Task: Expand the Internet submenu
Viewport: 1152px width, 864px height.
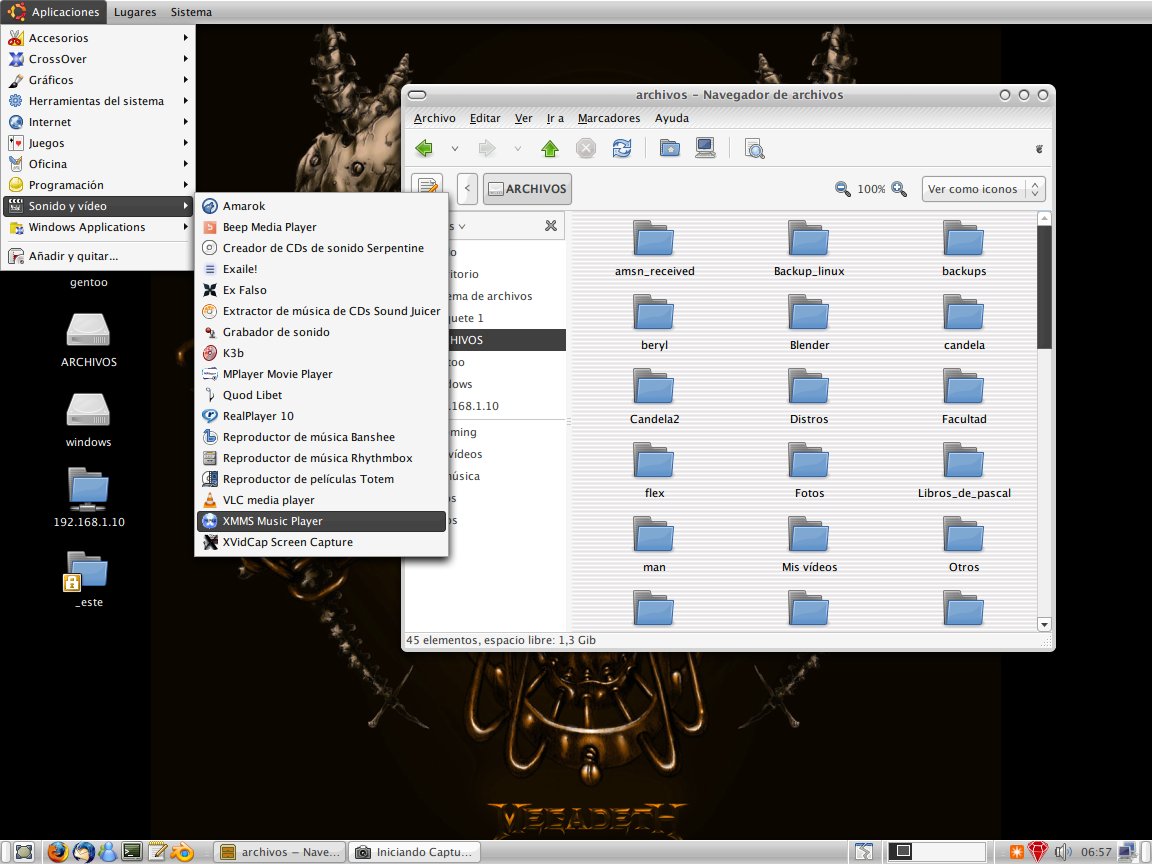Action: click(x=98, y=122)
